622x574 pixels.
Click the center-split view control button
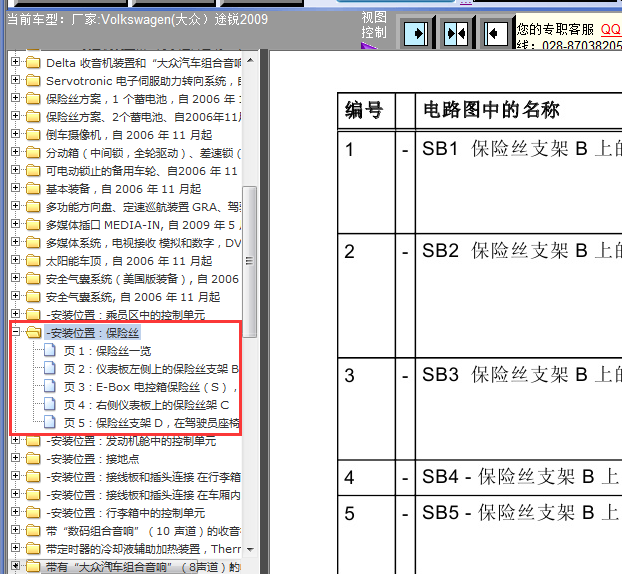point(456,33)
